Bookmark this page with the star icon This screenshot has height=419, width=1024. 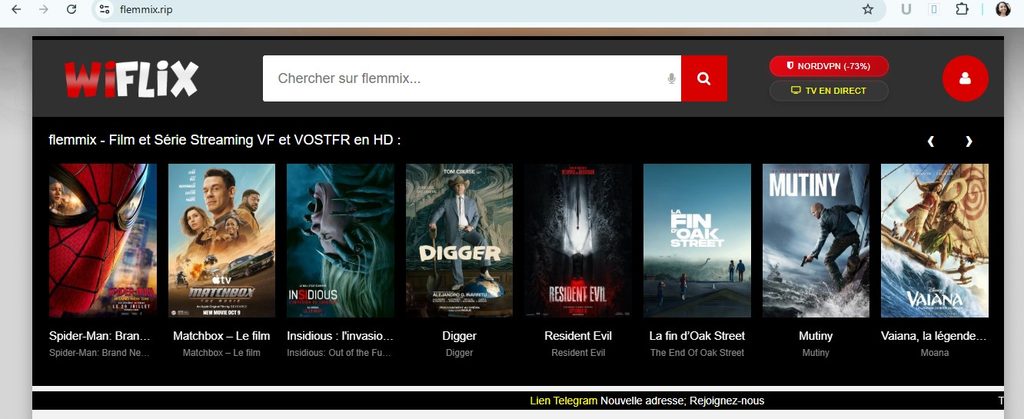point(867,9)
